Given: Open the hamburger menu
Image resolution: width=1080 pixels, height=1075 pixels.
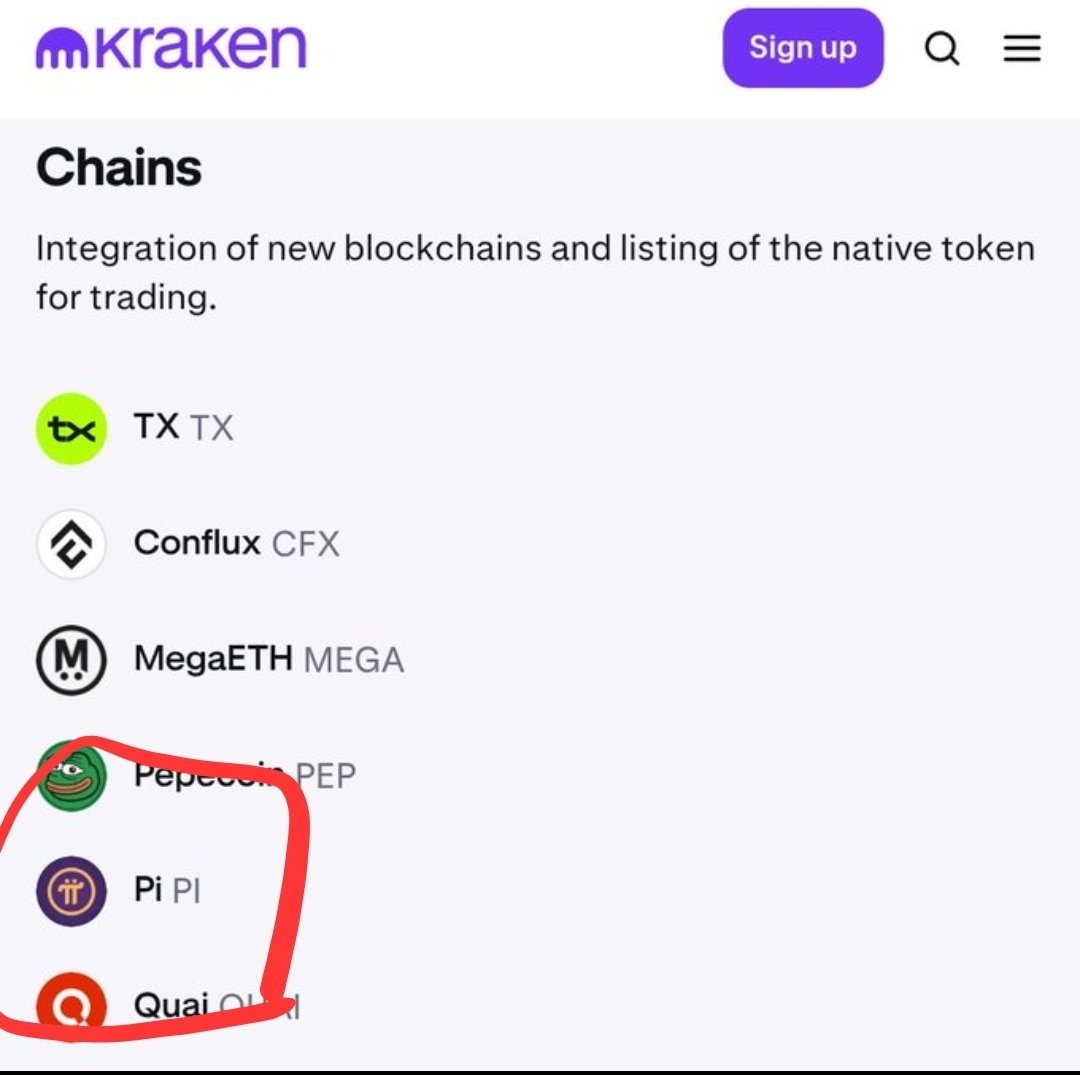Looking at the screenshot, I should (x=1022, y=48).
